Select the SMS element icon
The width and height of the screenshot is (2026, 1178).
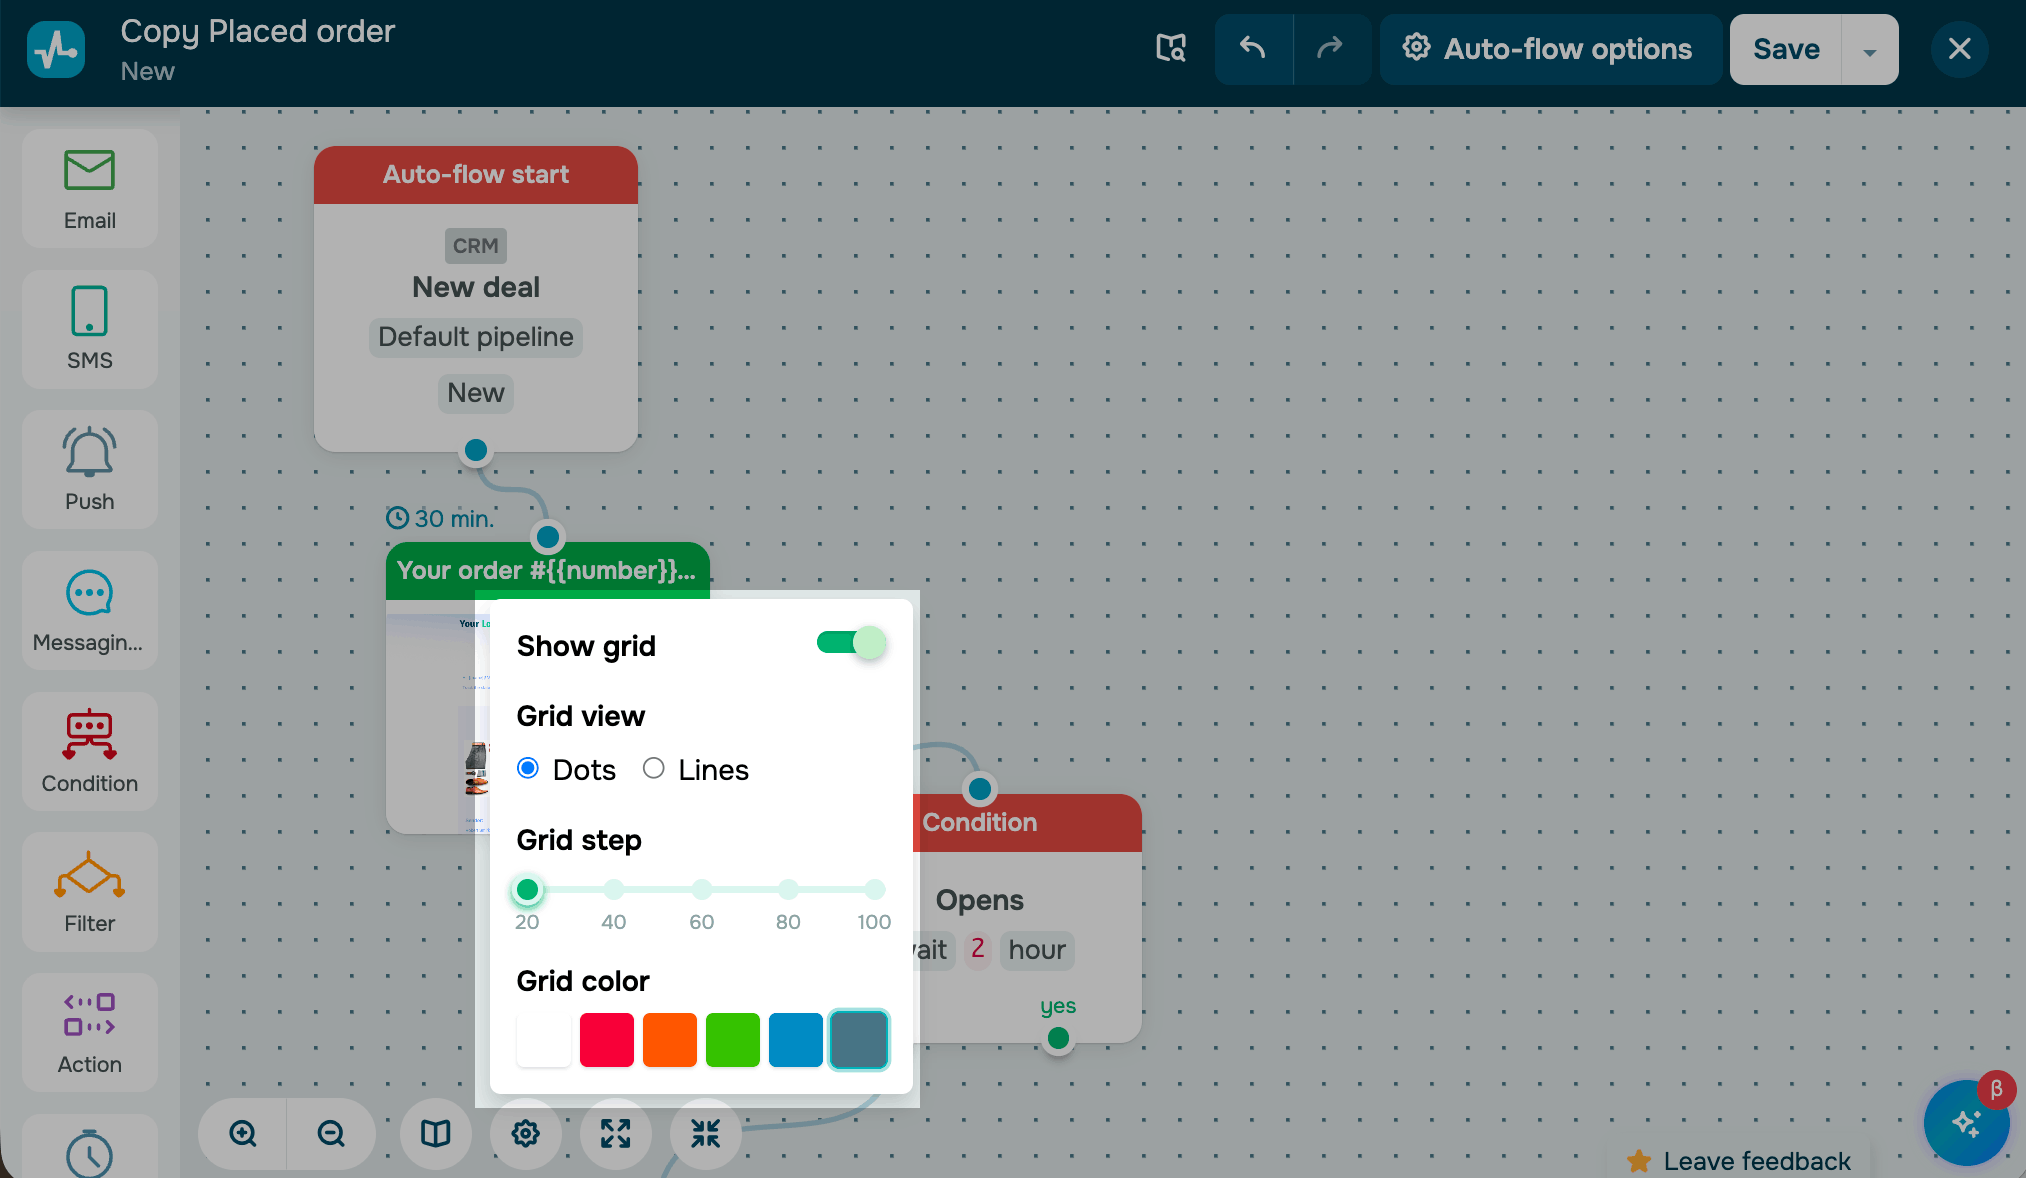(89, 311)
